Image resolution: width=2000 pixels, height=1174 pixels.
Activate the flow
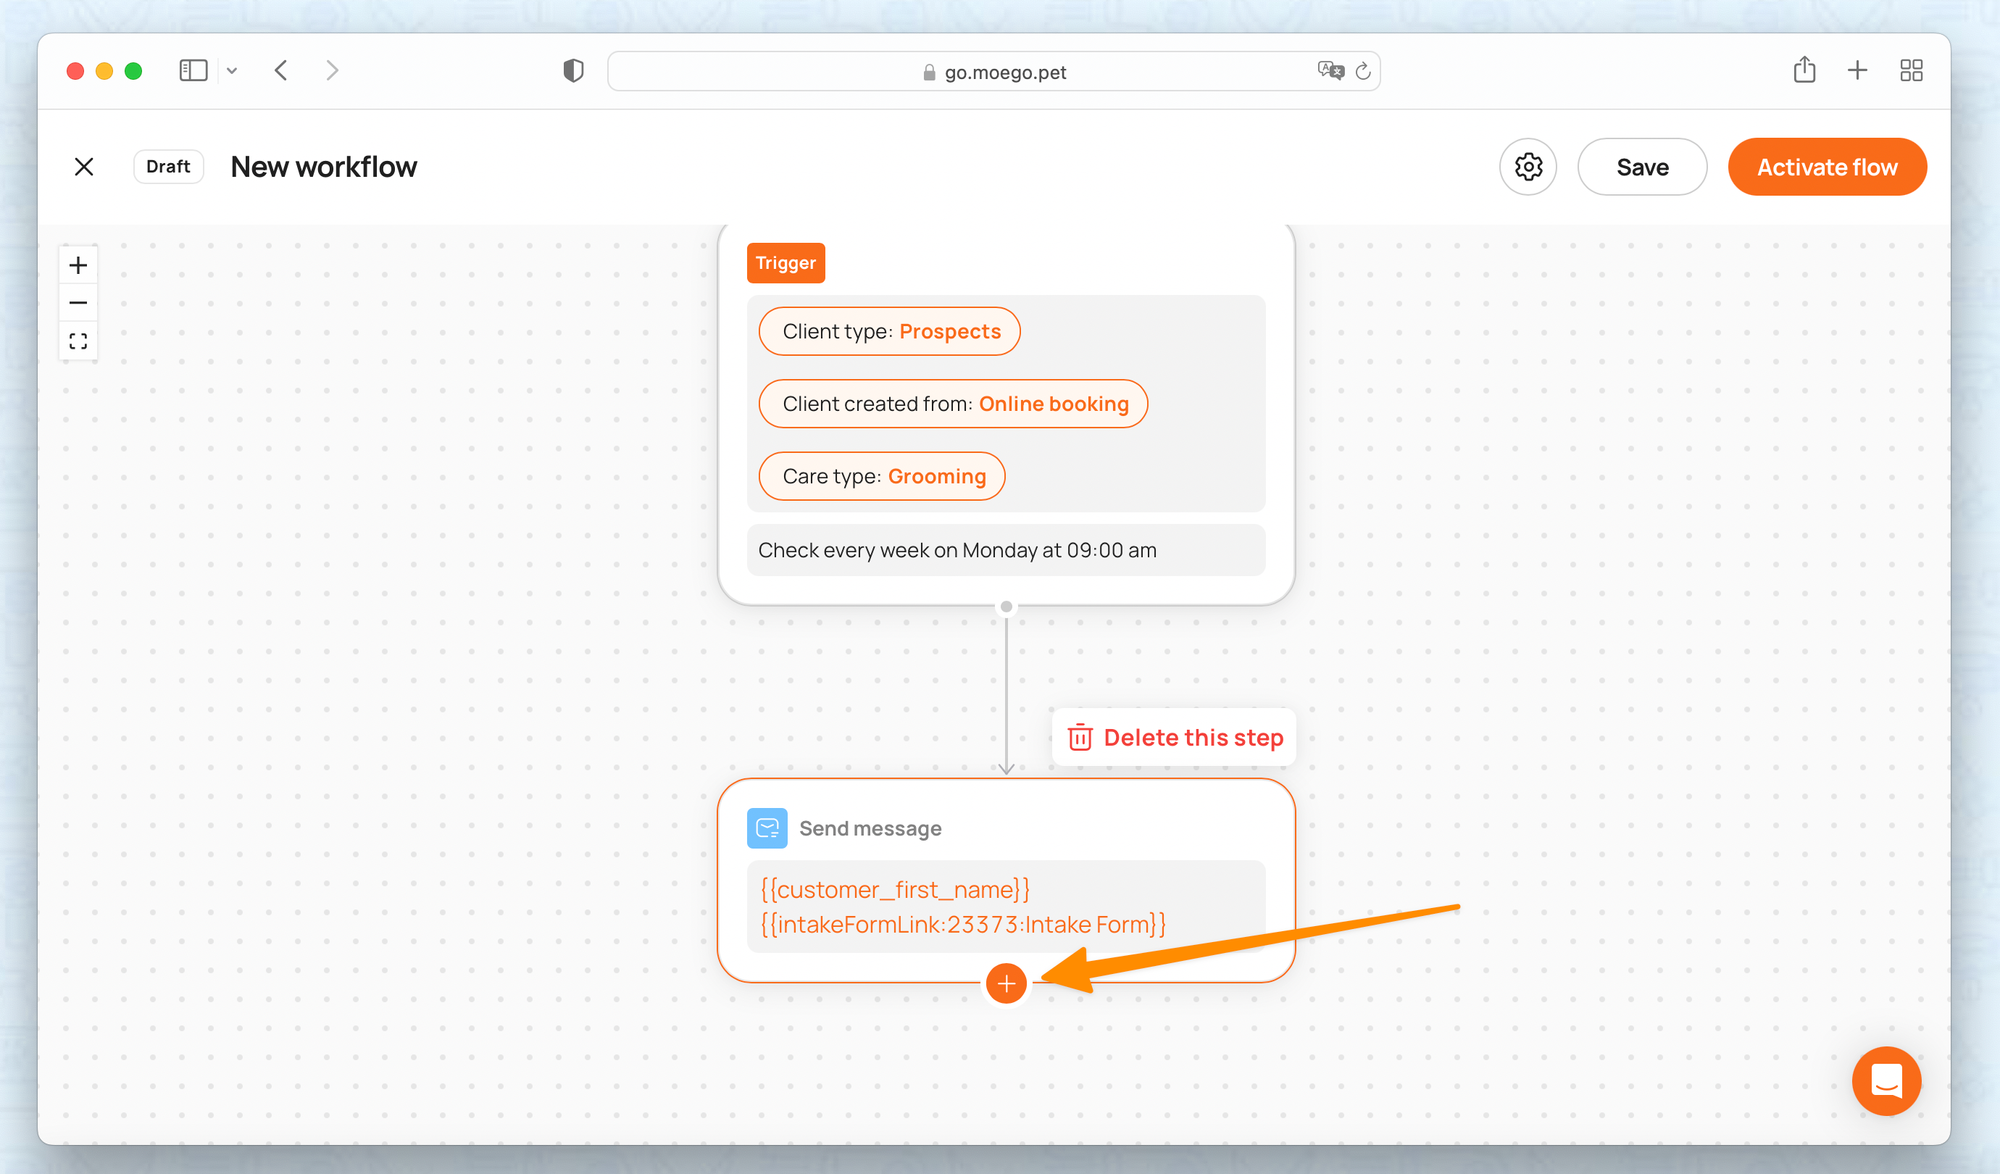[1827, 167]
